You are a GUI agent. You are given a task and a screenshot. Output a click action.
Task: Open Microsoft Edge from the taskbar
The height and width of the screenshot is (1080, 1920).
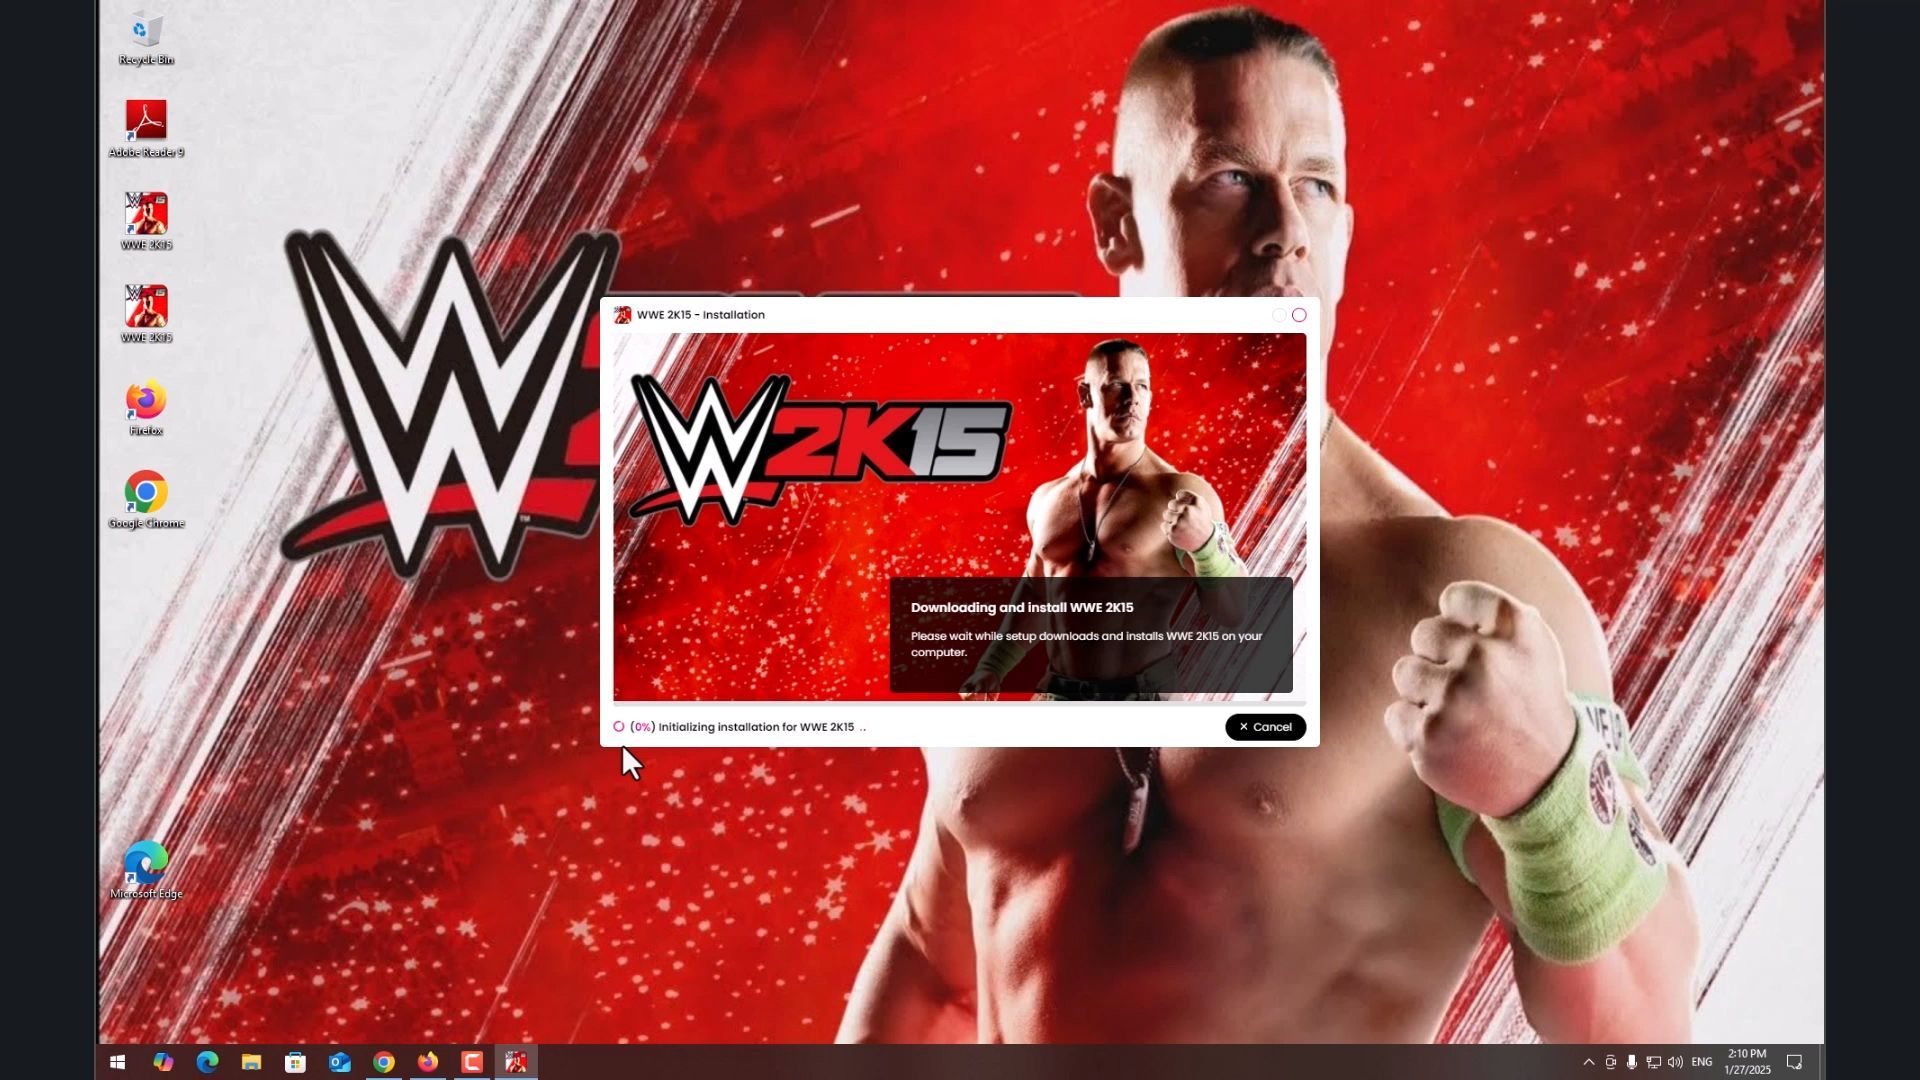(x=207, y=1062)
